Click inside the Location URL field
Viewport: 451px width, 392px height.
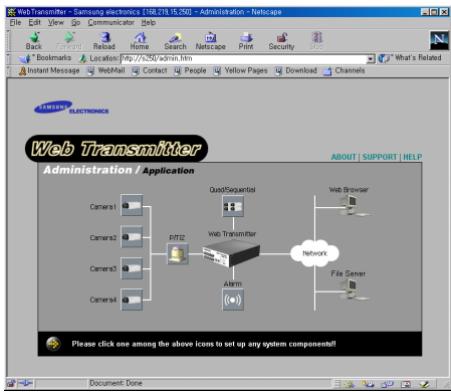[243, 59]
